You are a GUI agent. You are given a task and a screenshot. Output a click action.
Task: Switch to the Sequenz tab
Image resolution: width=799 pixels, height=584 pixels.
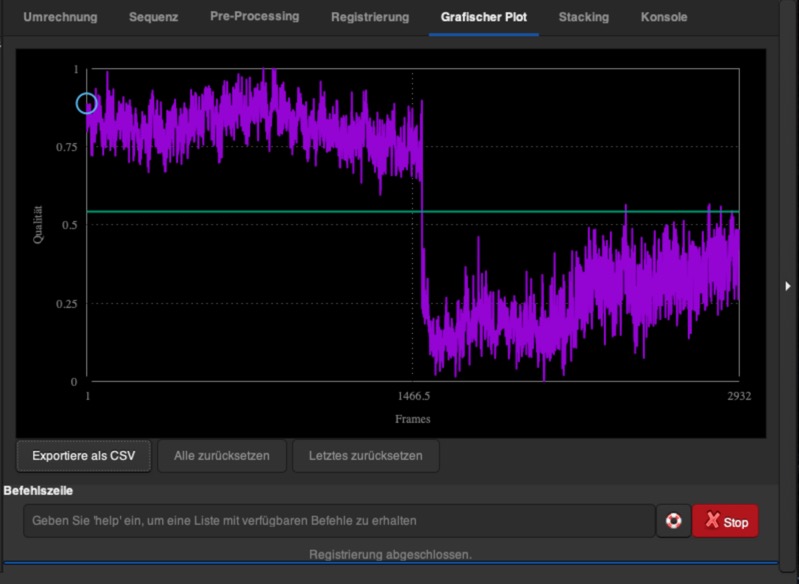coord(153,17)
